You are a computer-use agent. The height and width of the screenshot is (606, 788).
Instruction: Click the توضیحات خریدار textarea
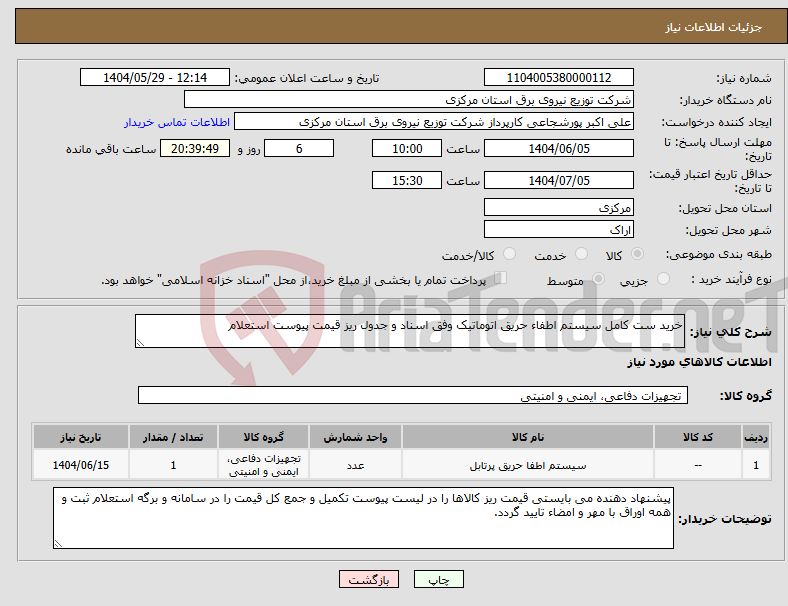363,518
